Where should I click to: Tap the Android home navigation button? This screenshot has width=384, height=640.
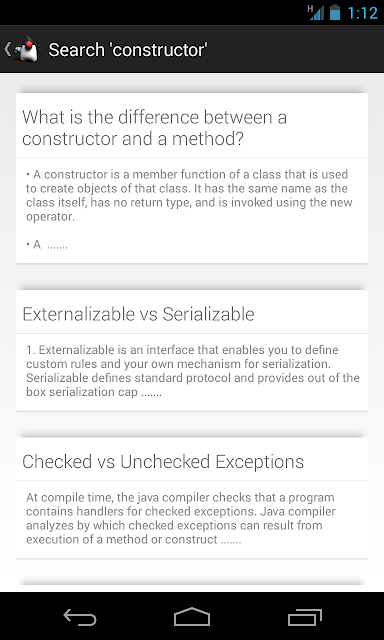point(192,617)
